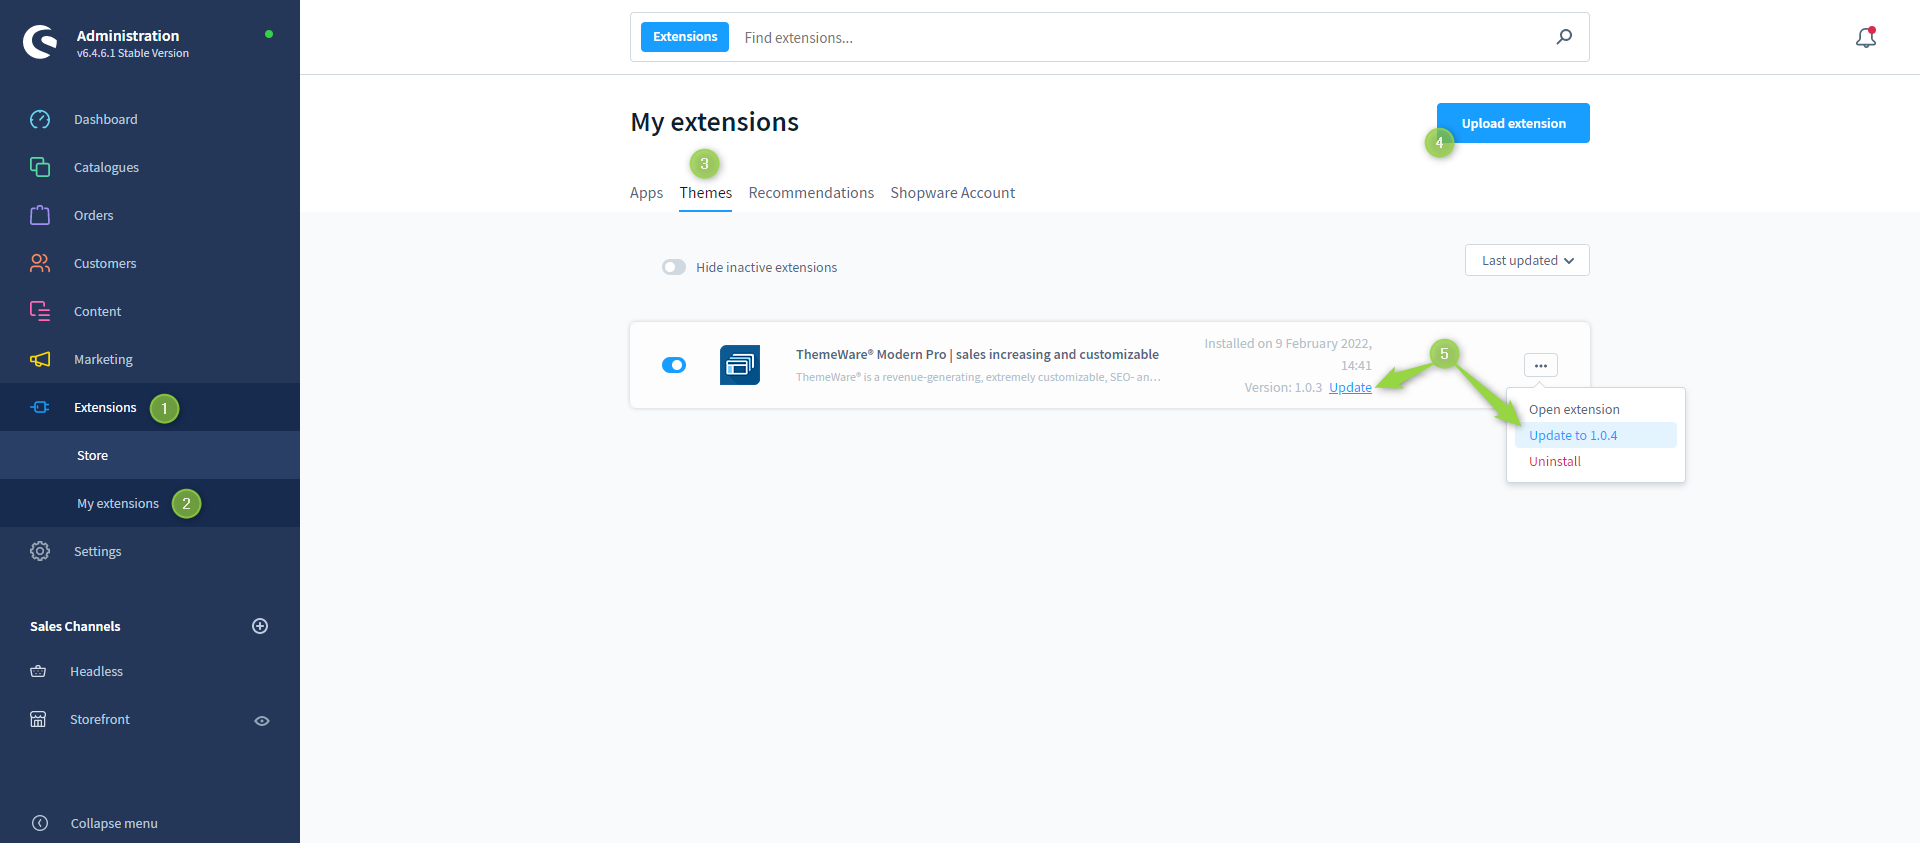
Task: Click the ThemeWare Modern Pro theme icon
Action: click(x=740, y=365)
